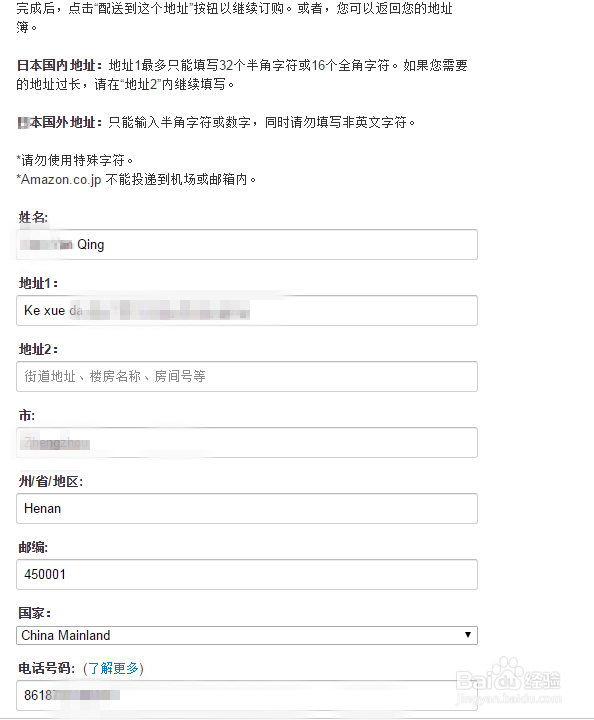Focus the 地址1 field containing Ke xue
594x720 pixels.
(x=247, y=310)
